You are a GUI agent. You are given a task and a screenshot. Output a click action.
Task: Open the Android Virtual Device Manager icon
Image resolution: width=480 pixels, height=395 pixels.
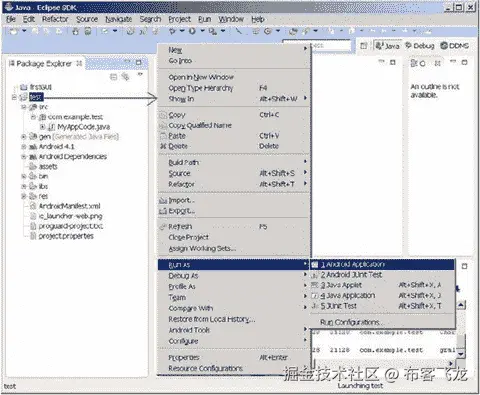(x=88, y=31)
